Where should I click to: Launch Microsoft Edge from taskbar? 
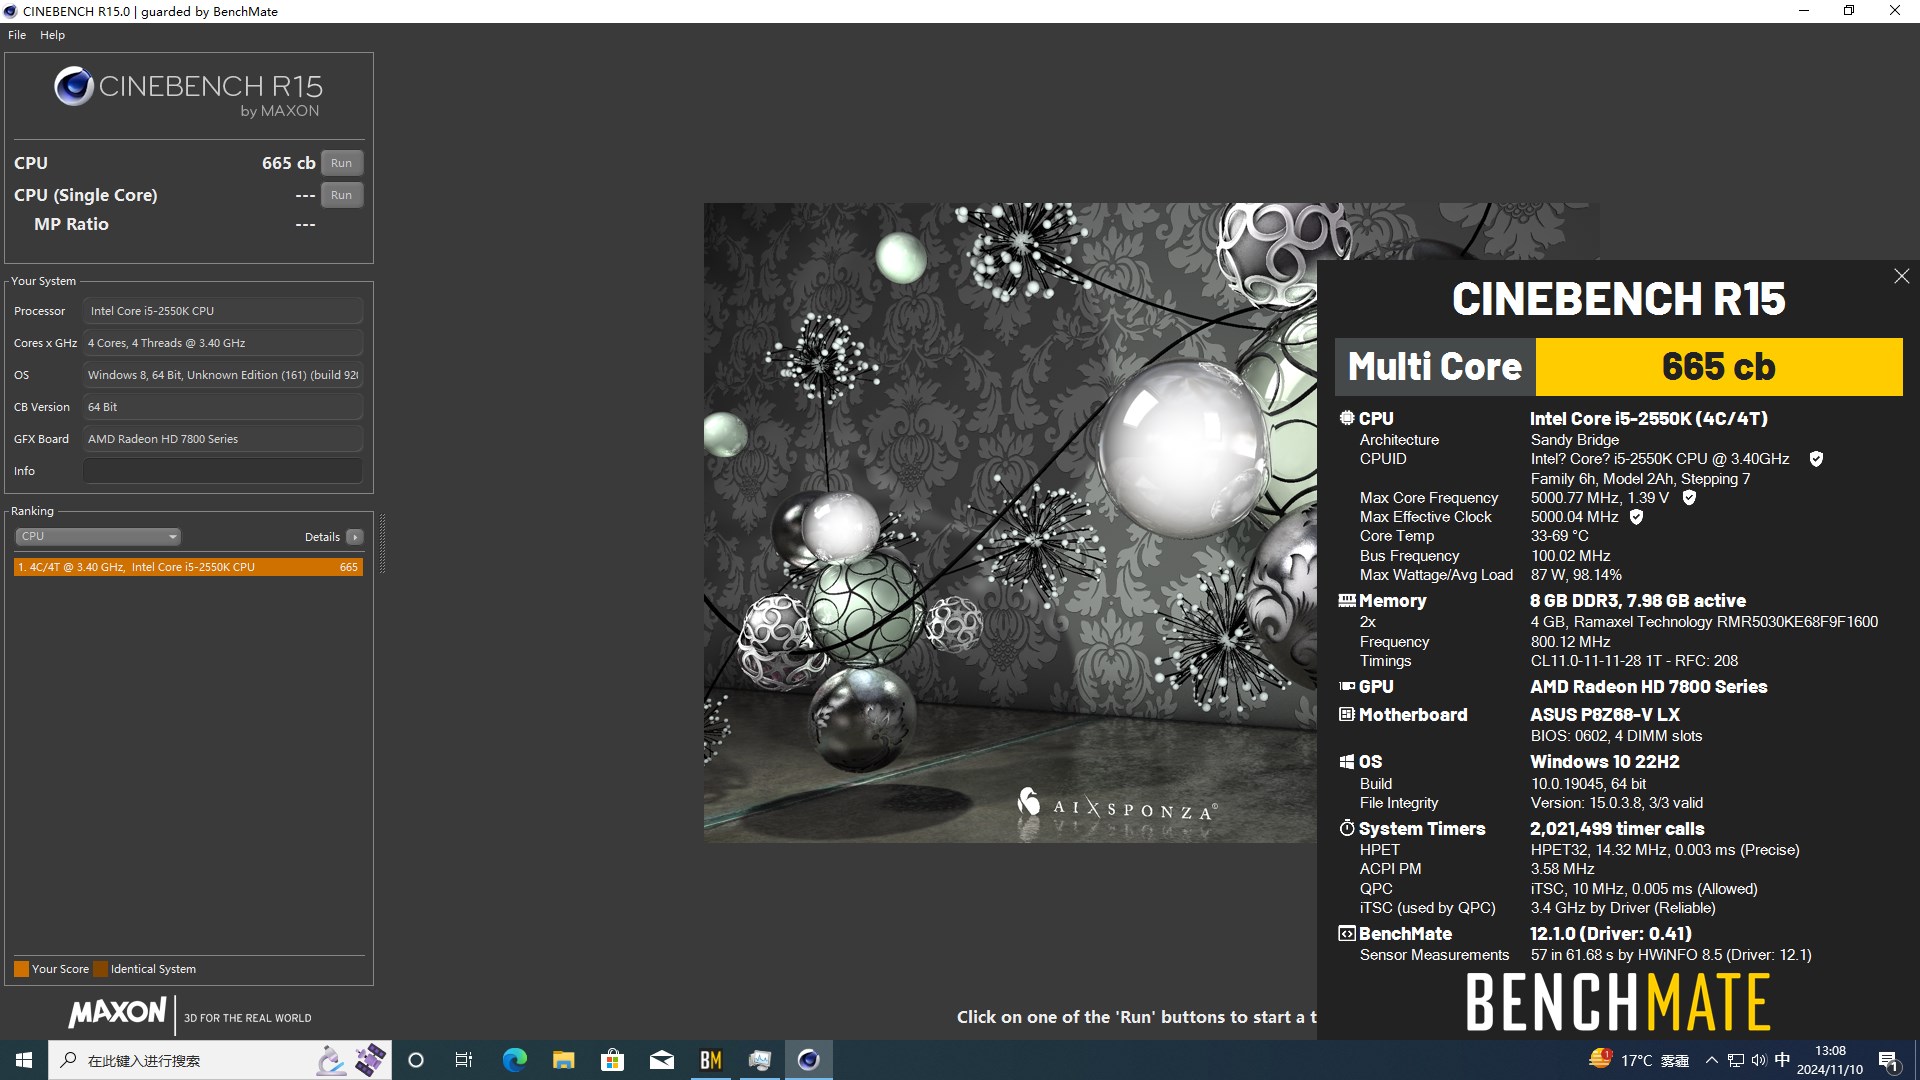coord(514,1060)
